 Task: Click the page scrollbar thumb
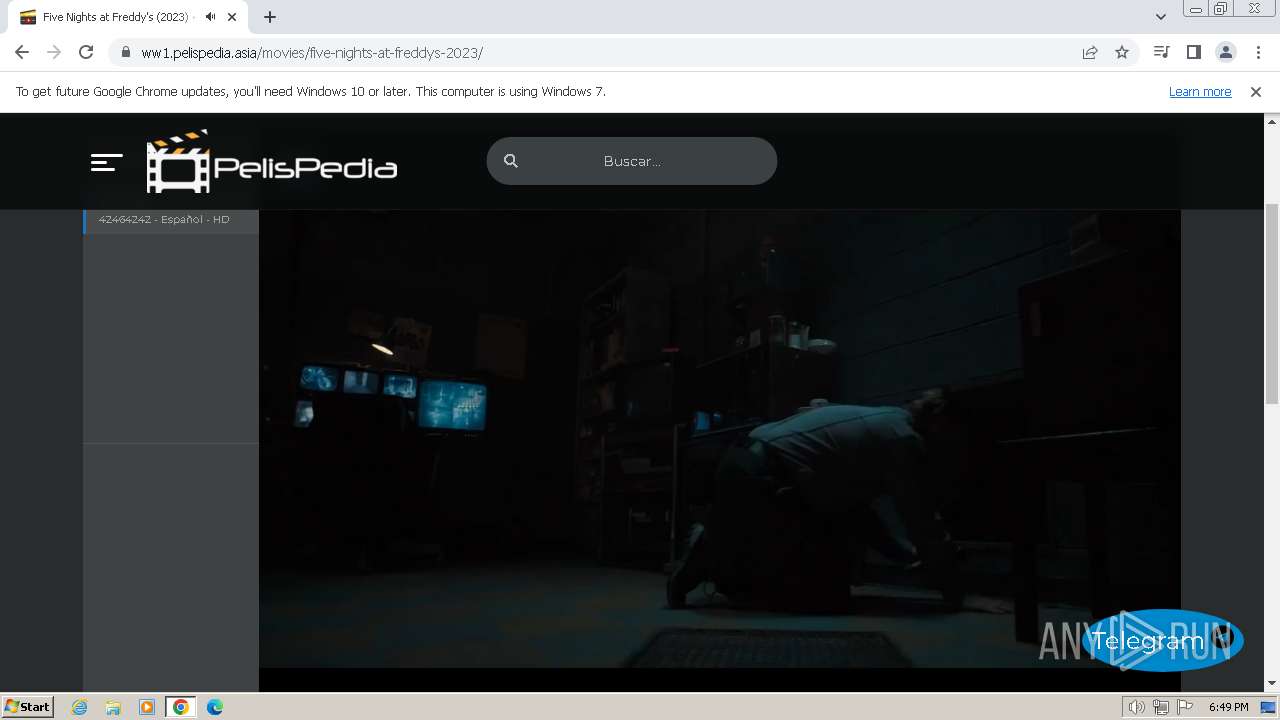1272,303
